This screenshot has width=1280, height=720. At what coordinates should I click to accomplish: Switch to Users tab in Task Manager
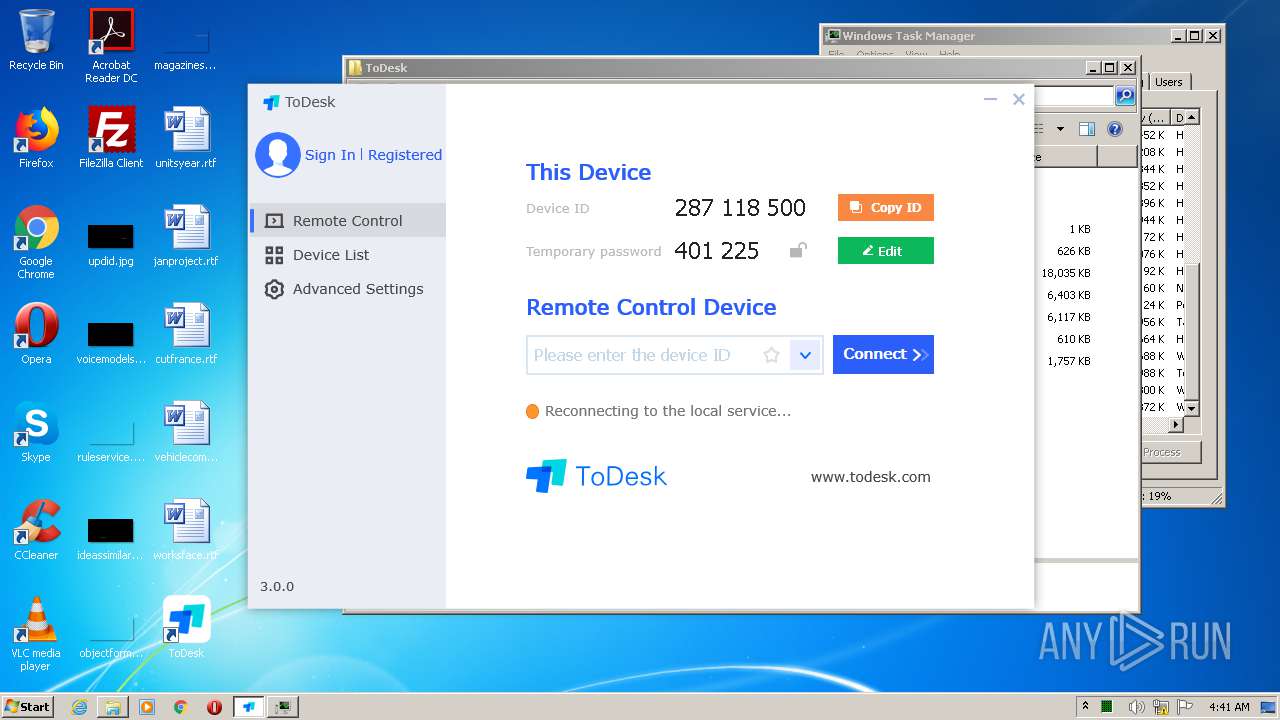tap(1168, 82)
